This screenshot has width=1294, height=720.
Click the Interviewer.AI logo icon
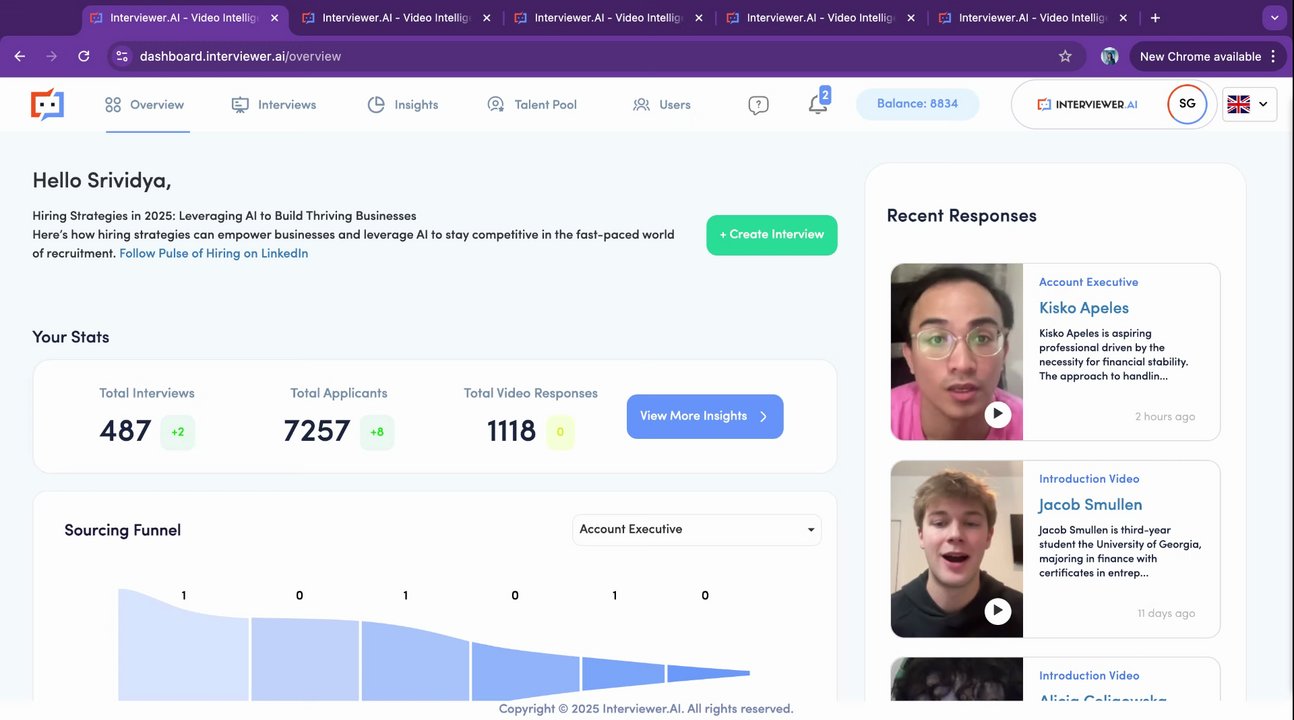tap(47, 104)
